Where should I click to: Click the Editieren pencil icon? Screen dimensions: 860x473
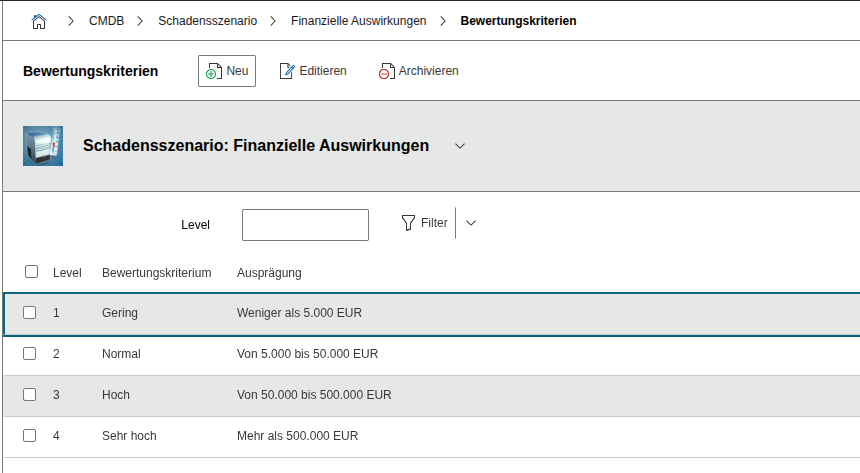coord(287,71)
